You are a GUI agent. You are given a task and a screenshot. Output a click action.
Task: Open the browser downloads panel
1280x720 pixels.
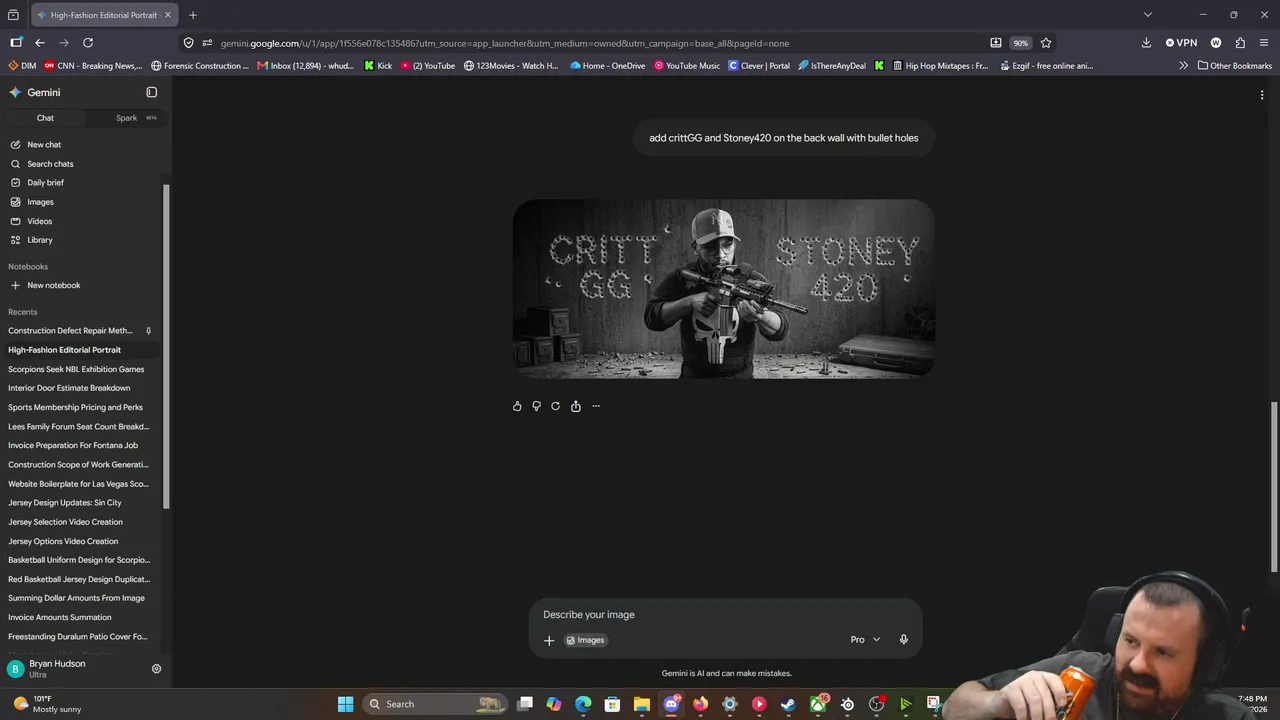click(x=1146, y=43)
